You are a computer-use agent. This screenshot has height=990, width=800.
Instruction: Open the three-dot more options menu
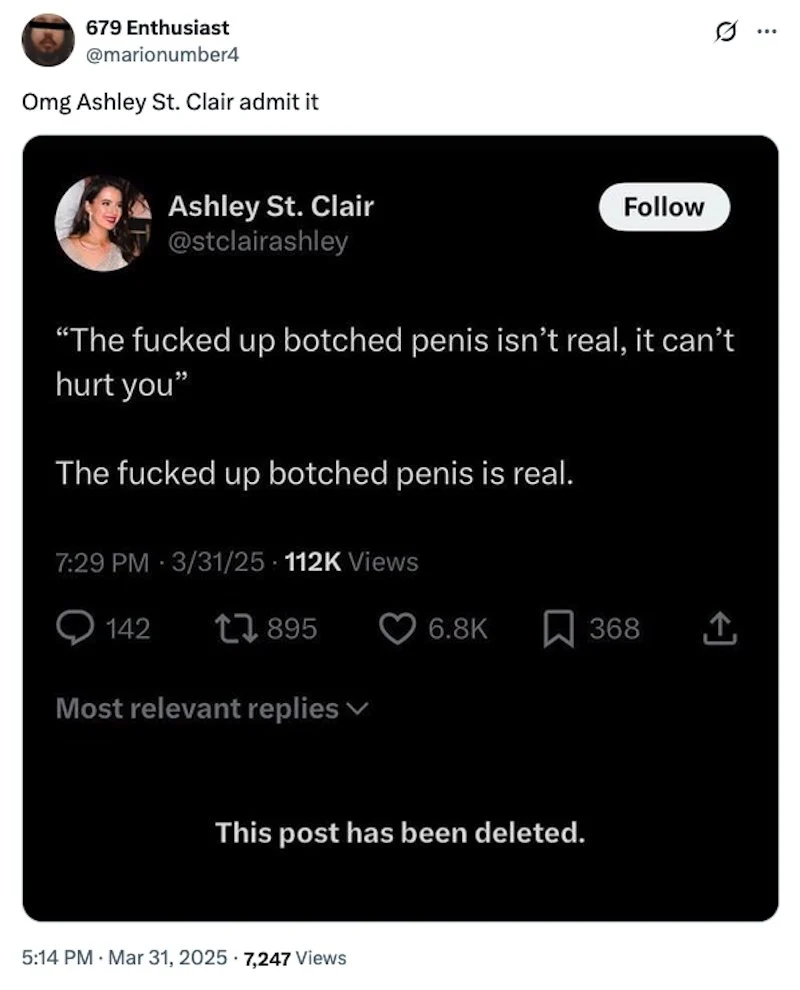[765, 29]
